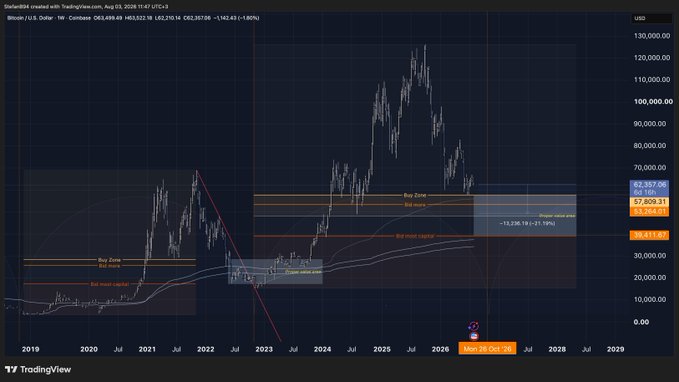679x382 pixels.
Task: Click 'Buy Zone' label on the 2019-2021 line
Action: [x=109, y=260]
